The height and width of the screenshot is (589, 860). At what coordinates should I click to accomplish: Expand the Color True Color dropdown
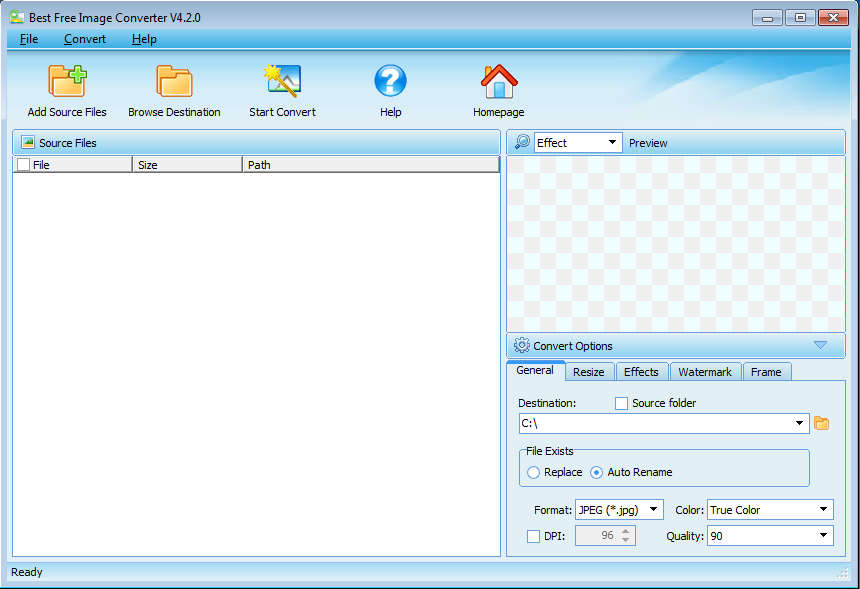[x=822, y=510]
